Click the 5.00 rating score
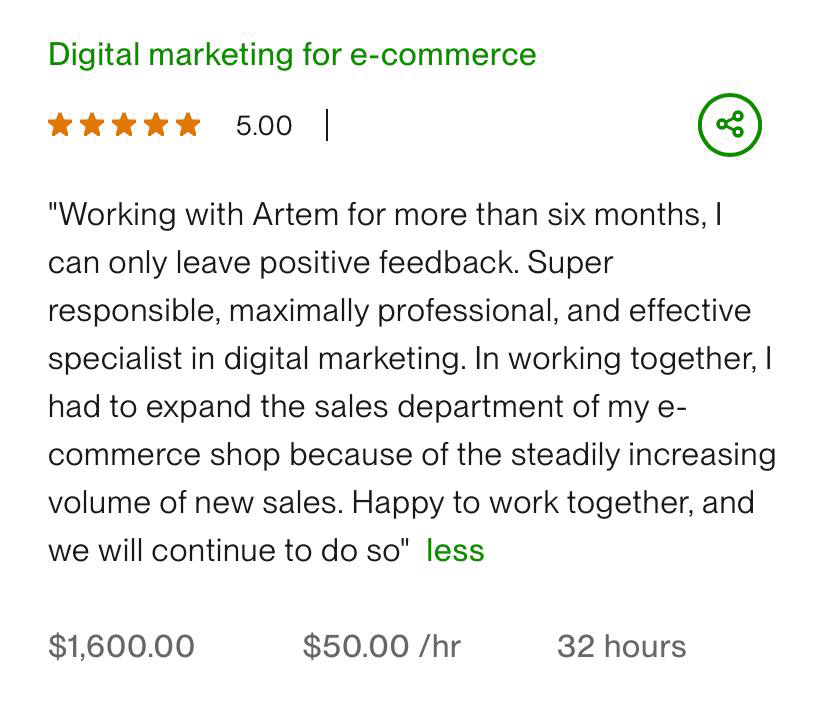This screenshot has height=712, width=828. [264, 126]
